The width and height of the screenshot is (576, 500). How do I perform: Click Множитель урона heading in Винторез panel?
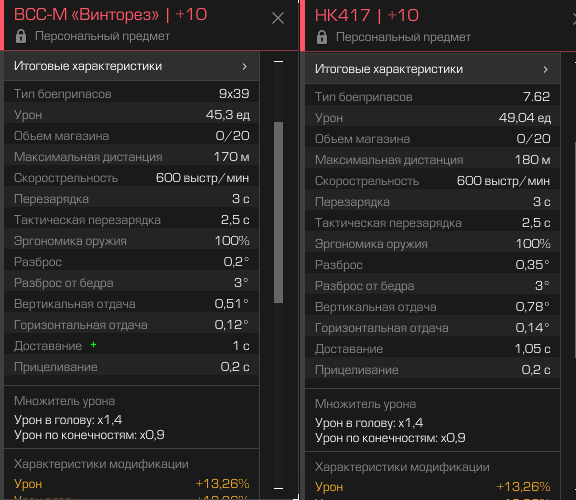pyautogui.click(x=64, y=401)
